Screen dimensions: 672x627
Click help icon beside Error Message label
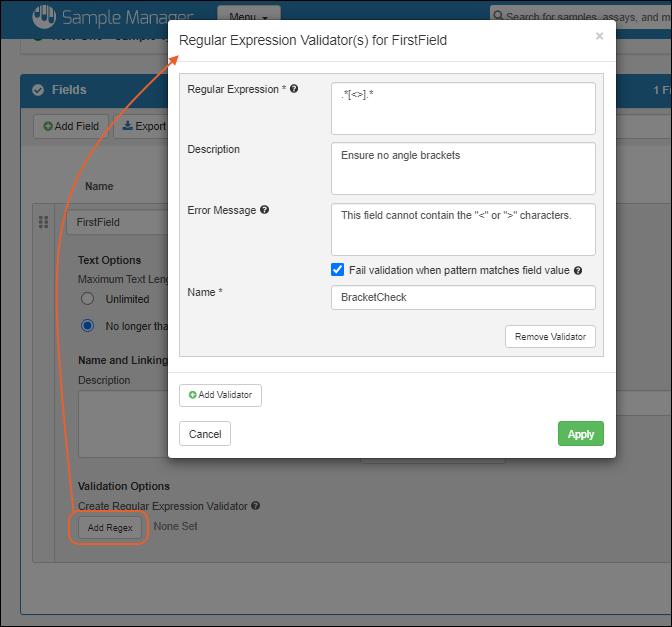coord(264,211)
